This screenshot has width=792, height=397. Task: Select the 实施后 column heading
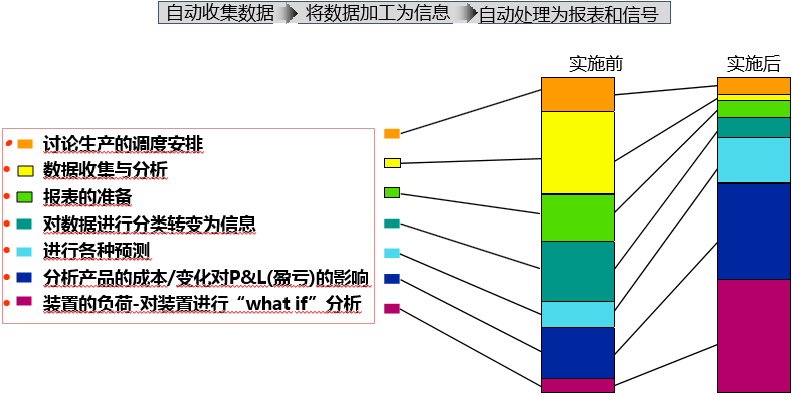click(754, 65)
